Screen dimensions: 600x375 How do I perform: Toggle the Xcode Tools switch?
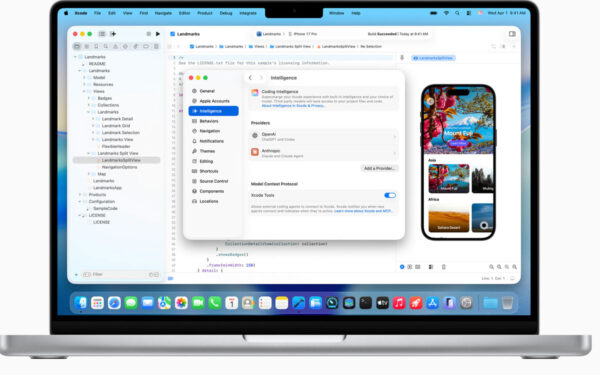[x=390, y=195]
